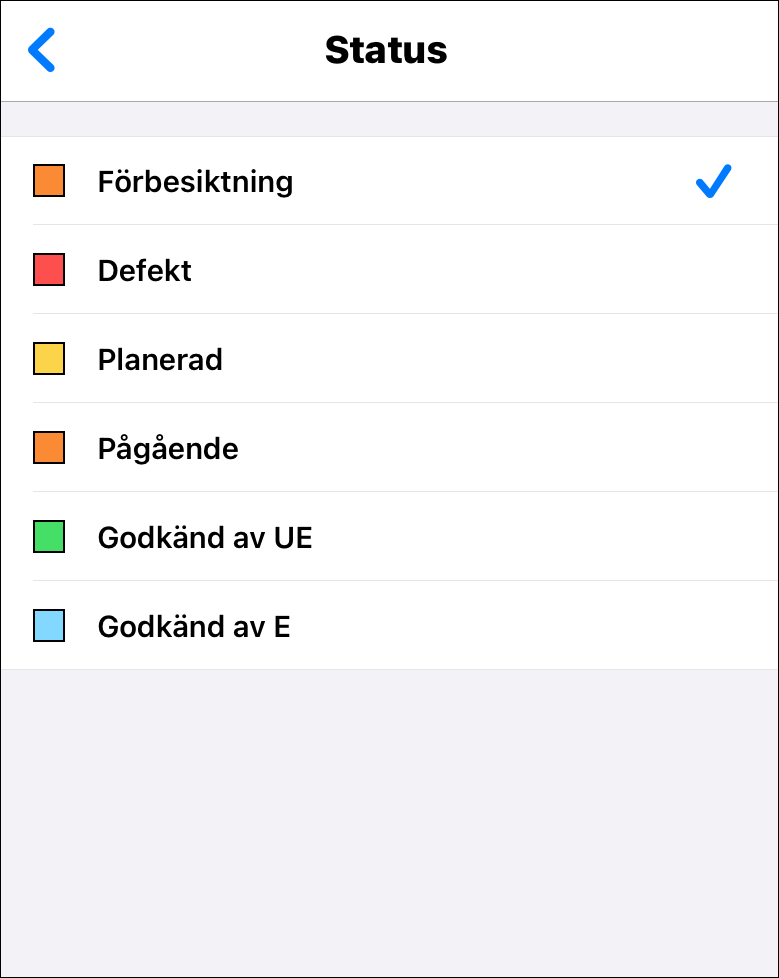The height and width of the screenshot is (978, 779).
Task: Select the Förbesiktning status label
Action: point(195,182)
